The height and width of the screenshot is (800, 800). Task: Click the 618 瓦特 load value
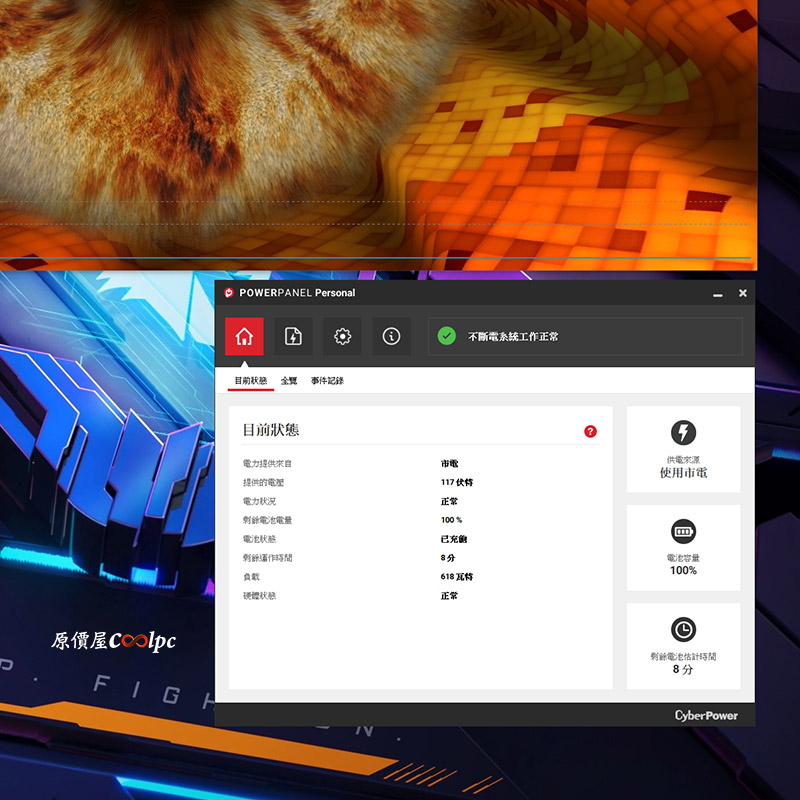pyautogui.click(x=457, y=577)
